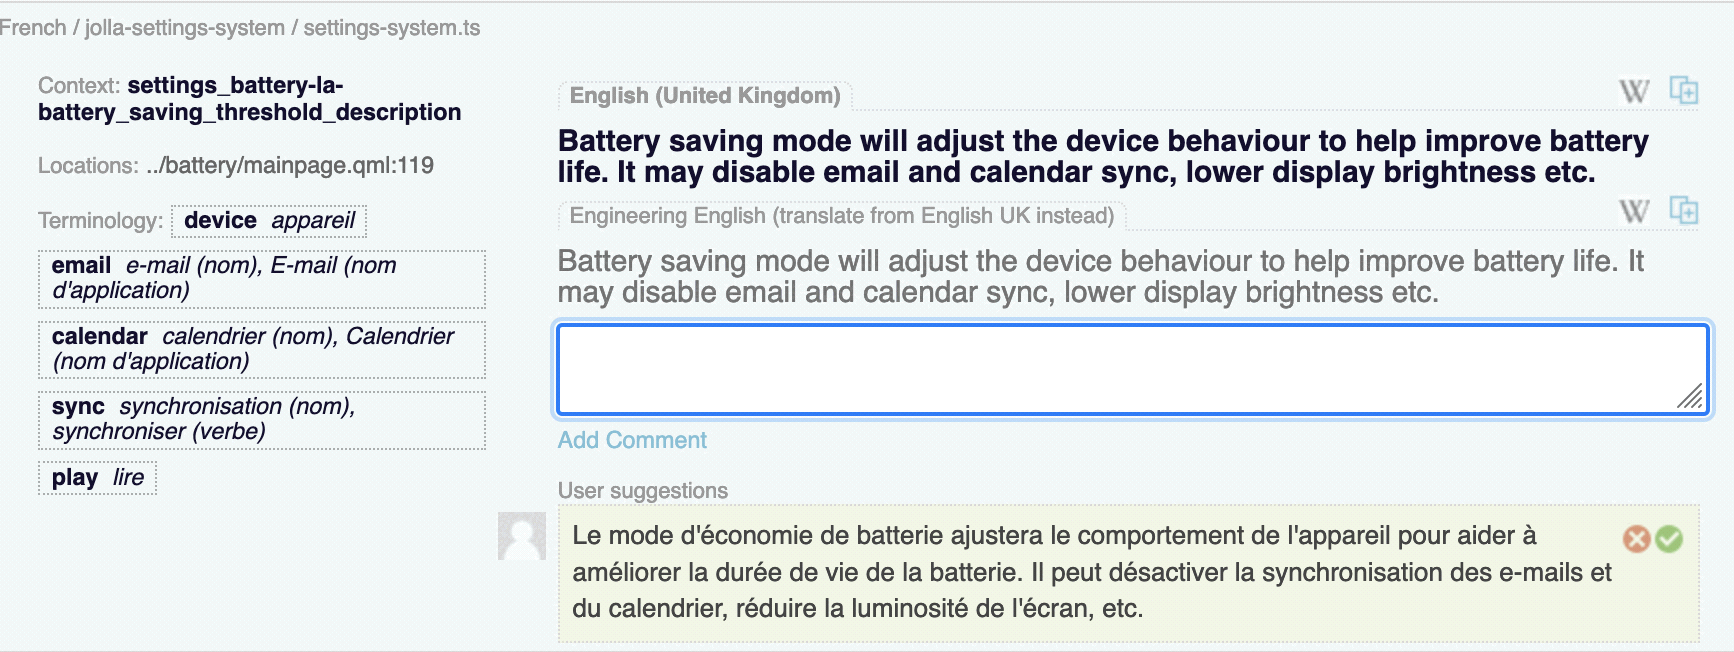Select the 'sync' terminology entry
1734x652 pixels.
pyautogui.click(x=261, y=419)
